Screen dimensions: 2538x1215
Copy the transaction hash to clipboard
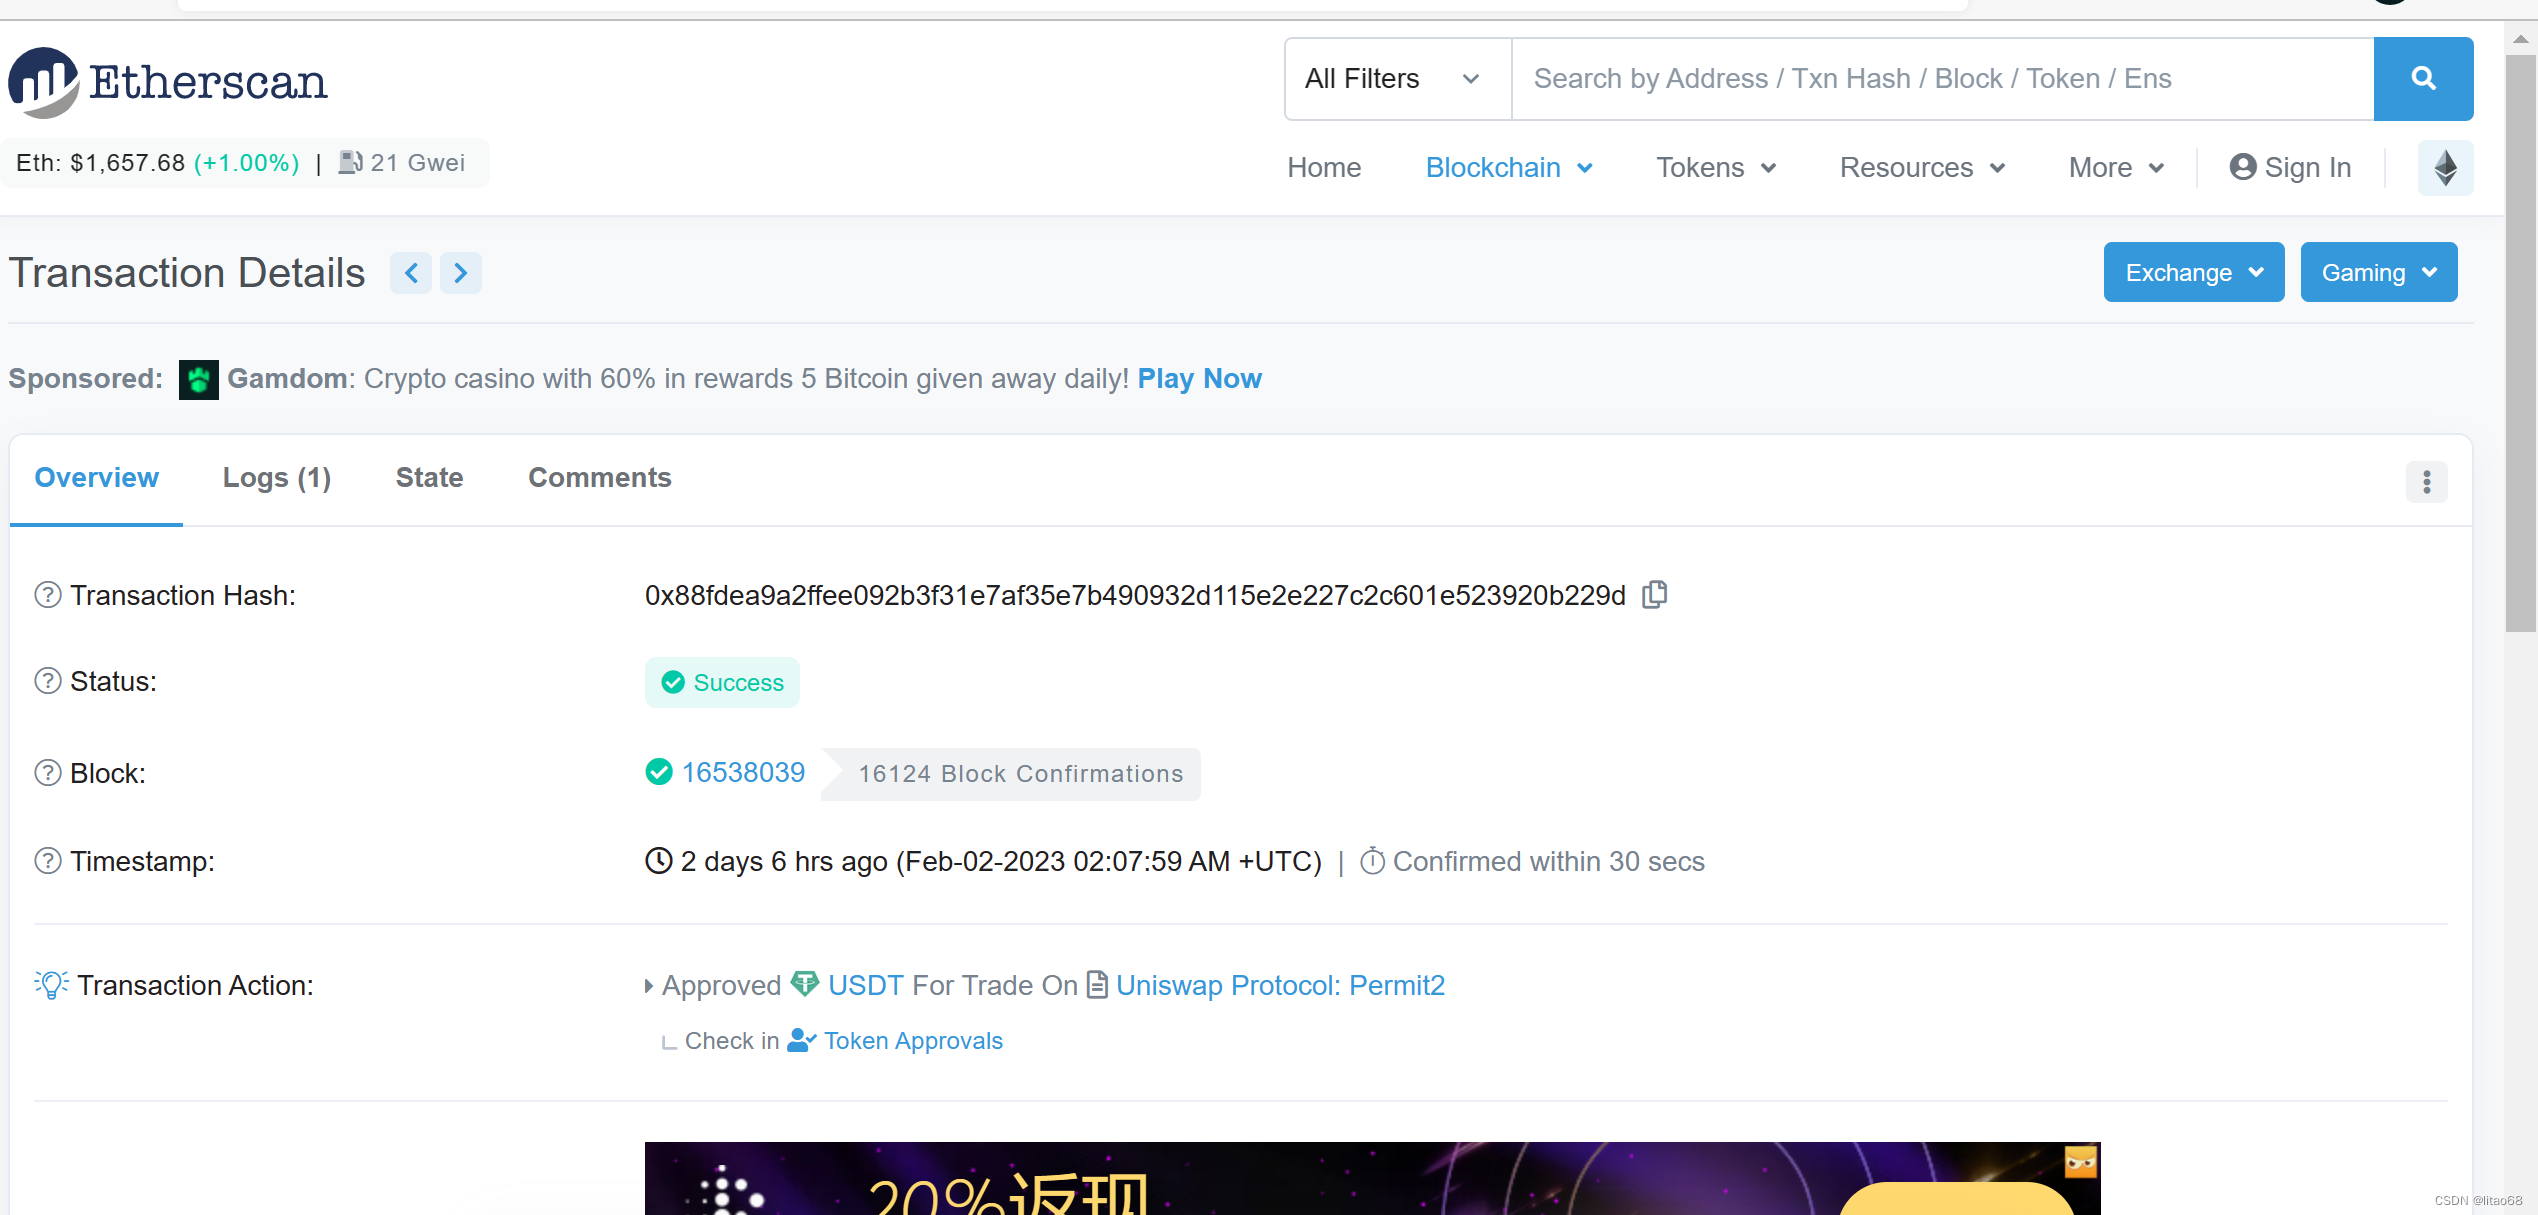coord(1655,595)
